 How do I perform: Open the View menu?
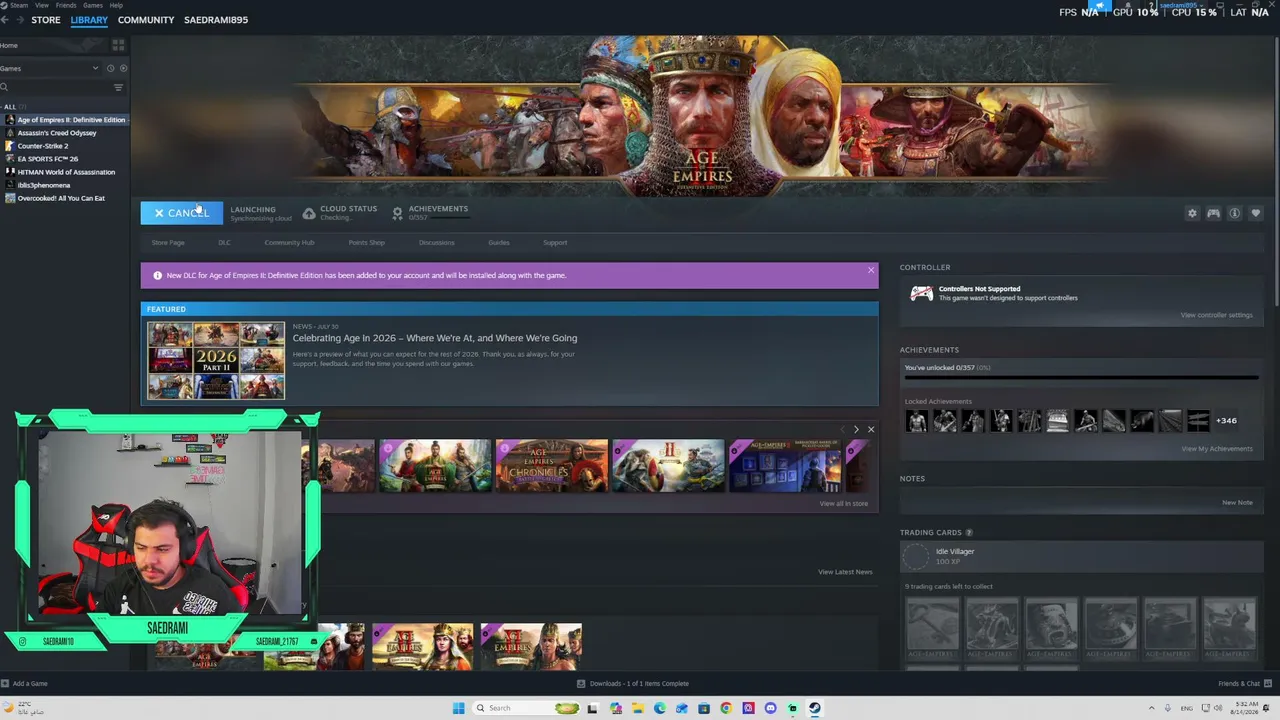pyautogui.click(x=42, y=5)
